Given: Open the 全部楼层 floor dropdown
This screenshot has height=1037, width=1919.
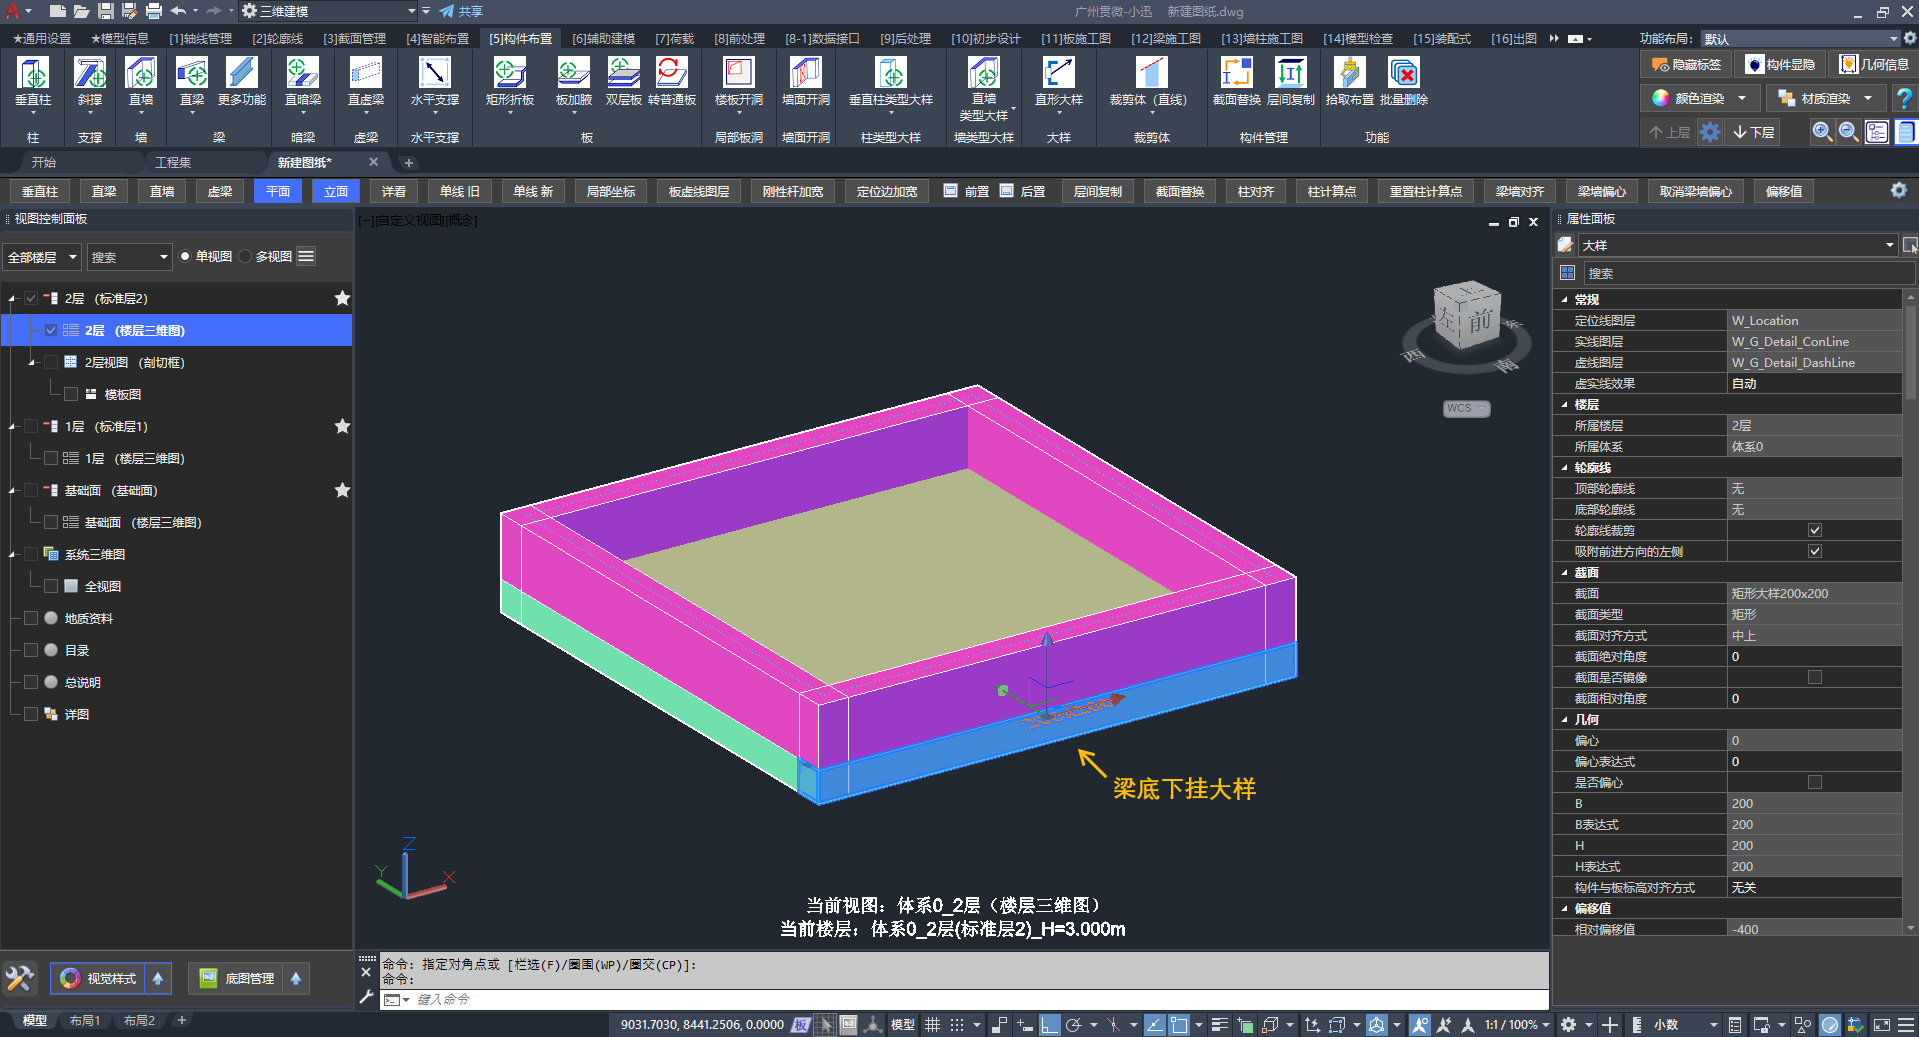Looking at the screenshot, I should pyautogui.click(x=42, y=257).
